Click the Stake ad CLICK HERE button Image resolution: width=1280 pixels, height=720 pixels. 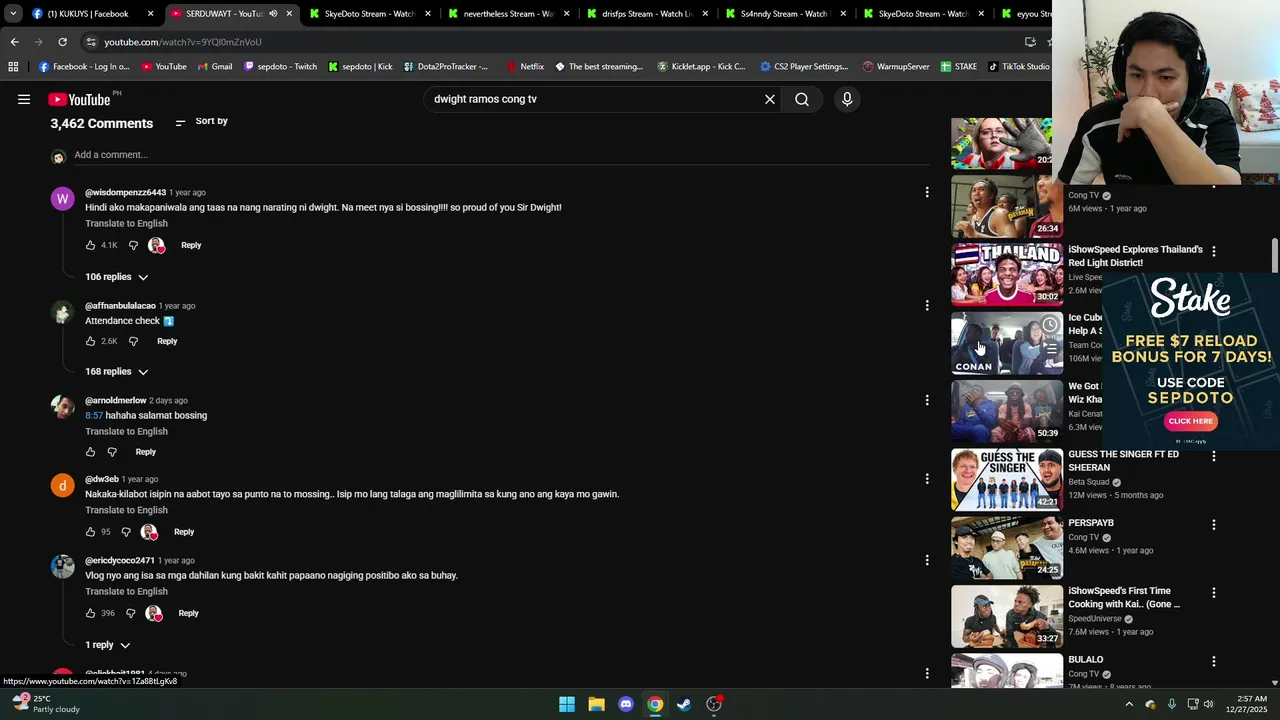[1190, 421]
